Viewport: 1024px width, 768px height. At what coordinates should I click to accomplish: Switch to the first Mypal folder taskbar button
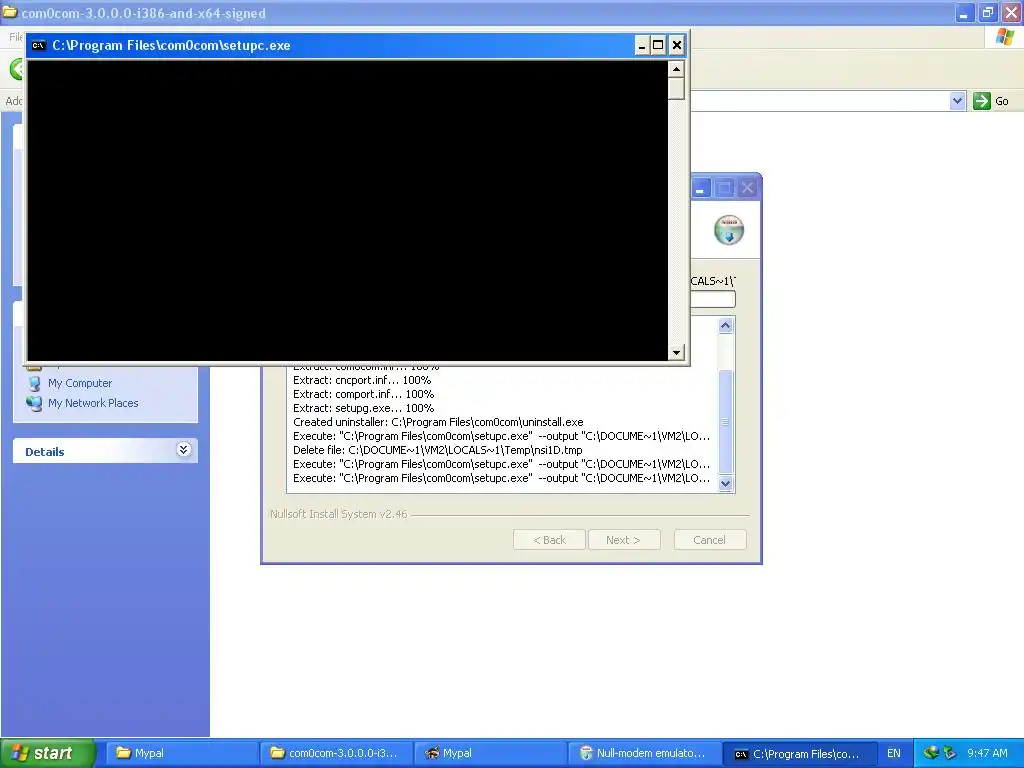click(182, 753)
